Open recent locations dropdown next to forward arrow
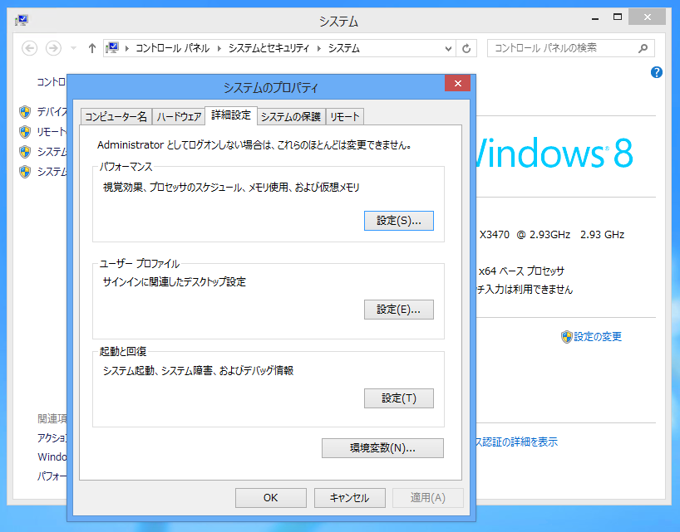 click(74, 48)
